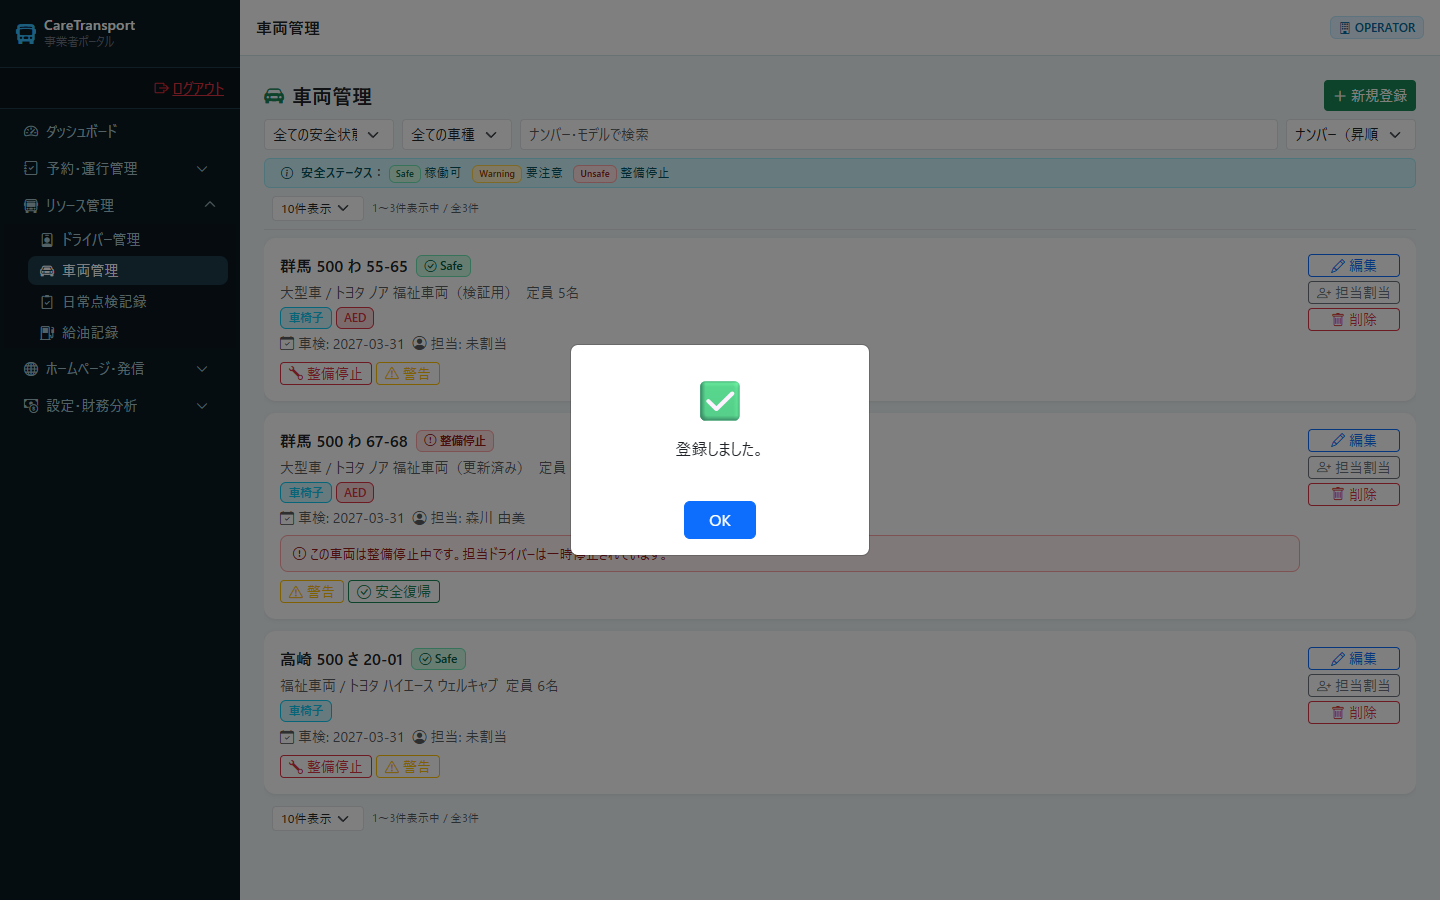Click the info icon beside 安全ステータス
Screen dimensions: 1440x900
(x=287, y=173)
